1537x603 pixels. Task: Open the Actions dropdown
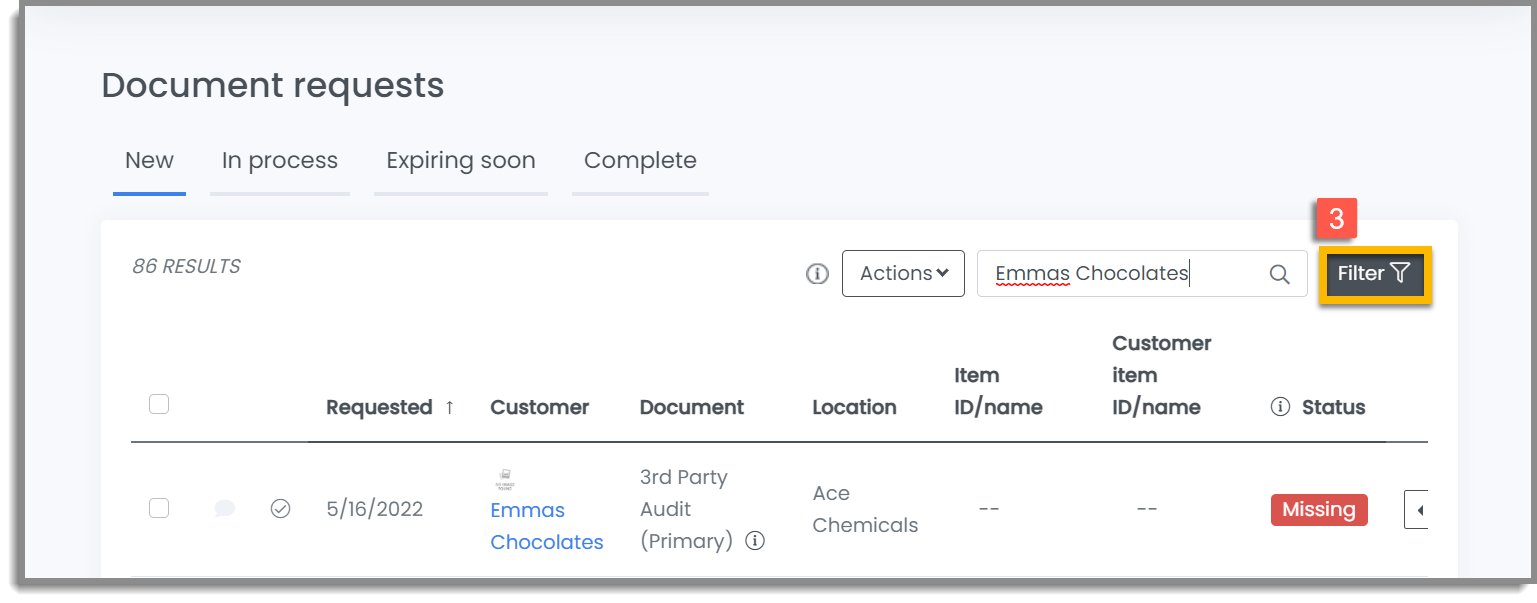[903, 273]
